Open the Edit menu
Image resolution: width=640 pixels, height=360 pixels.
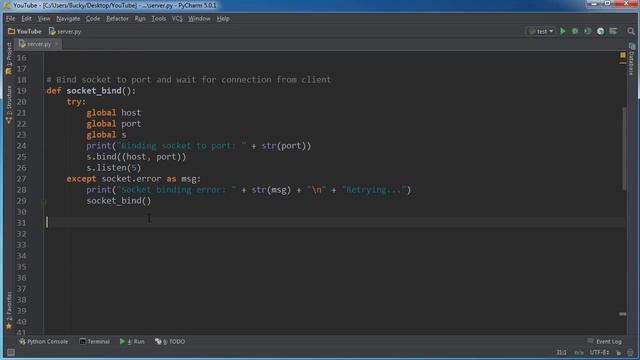pyautogui.click(x=26, y=18)
